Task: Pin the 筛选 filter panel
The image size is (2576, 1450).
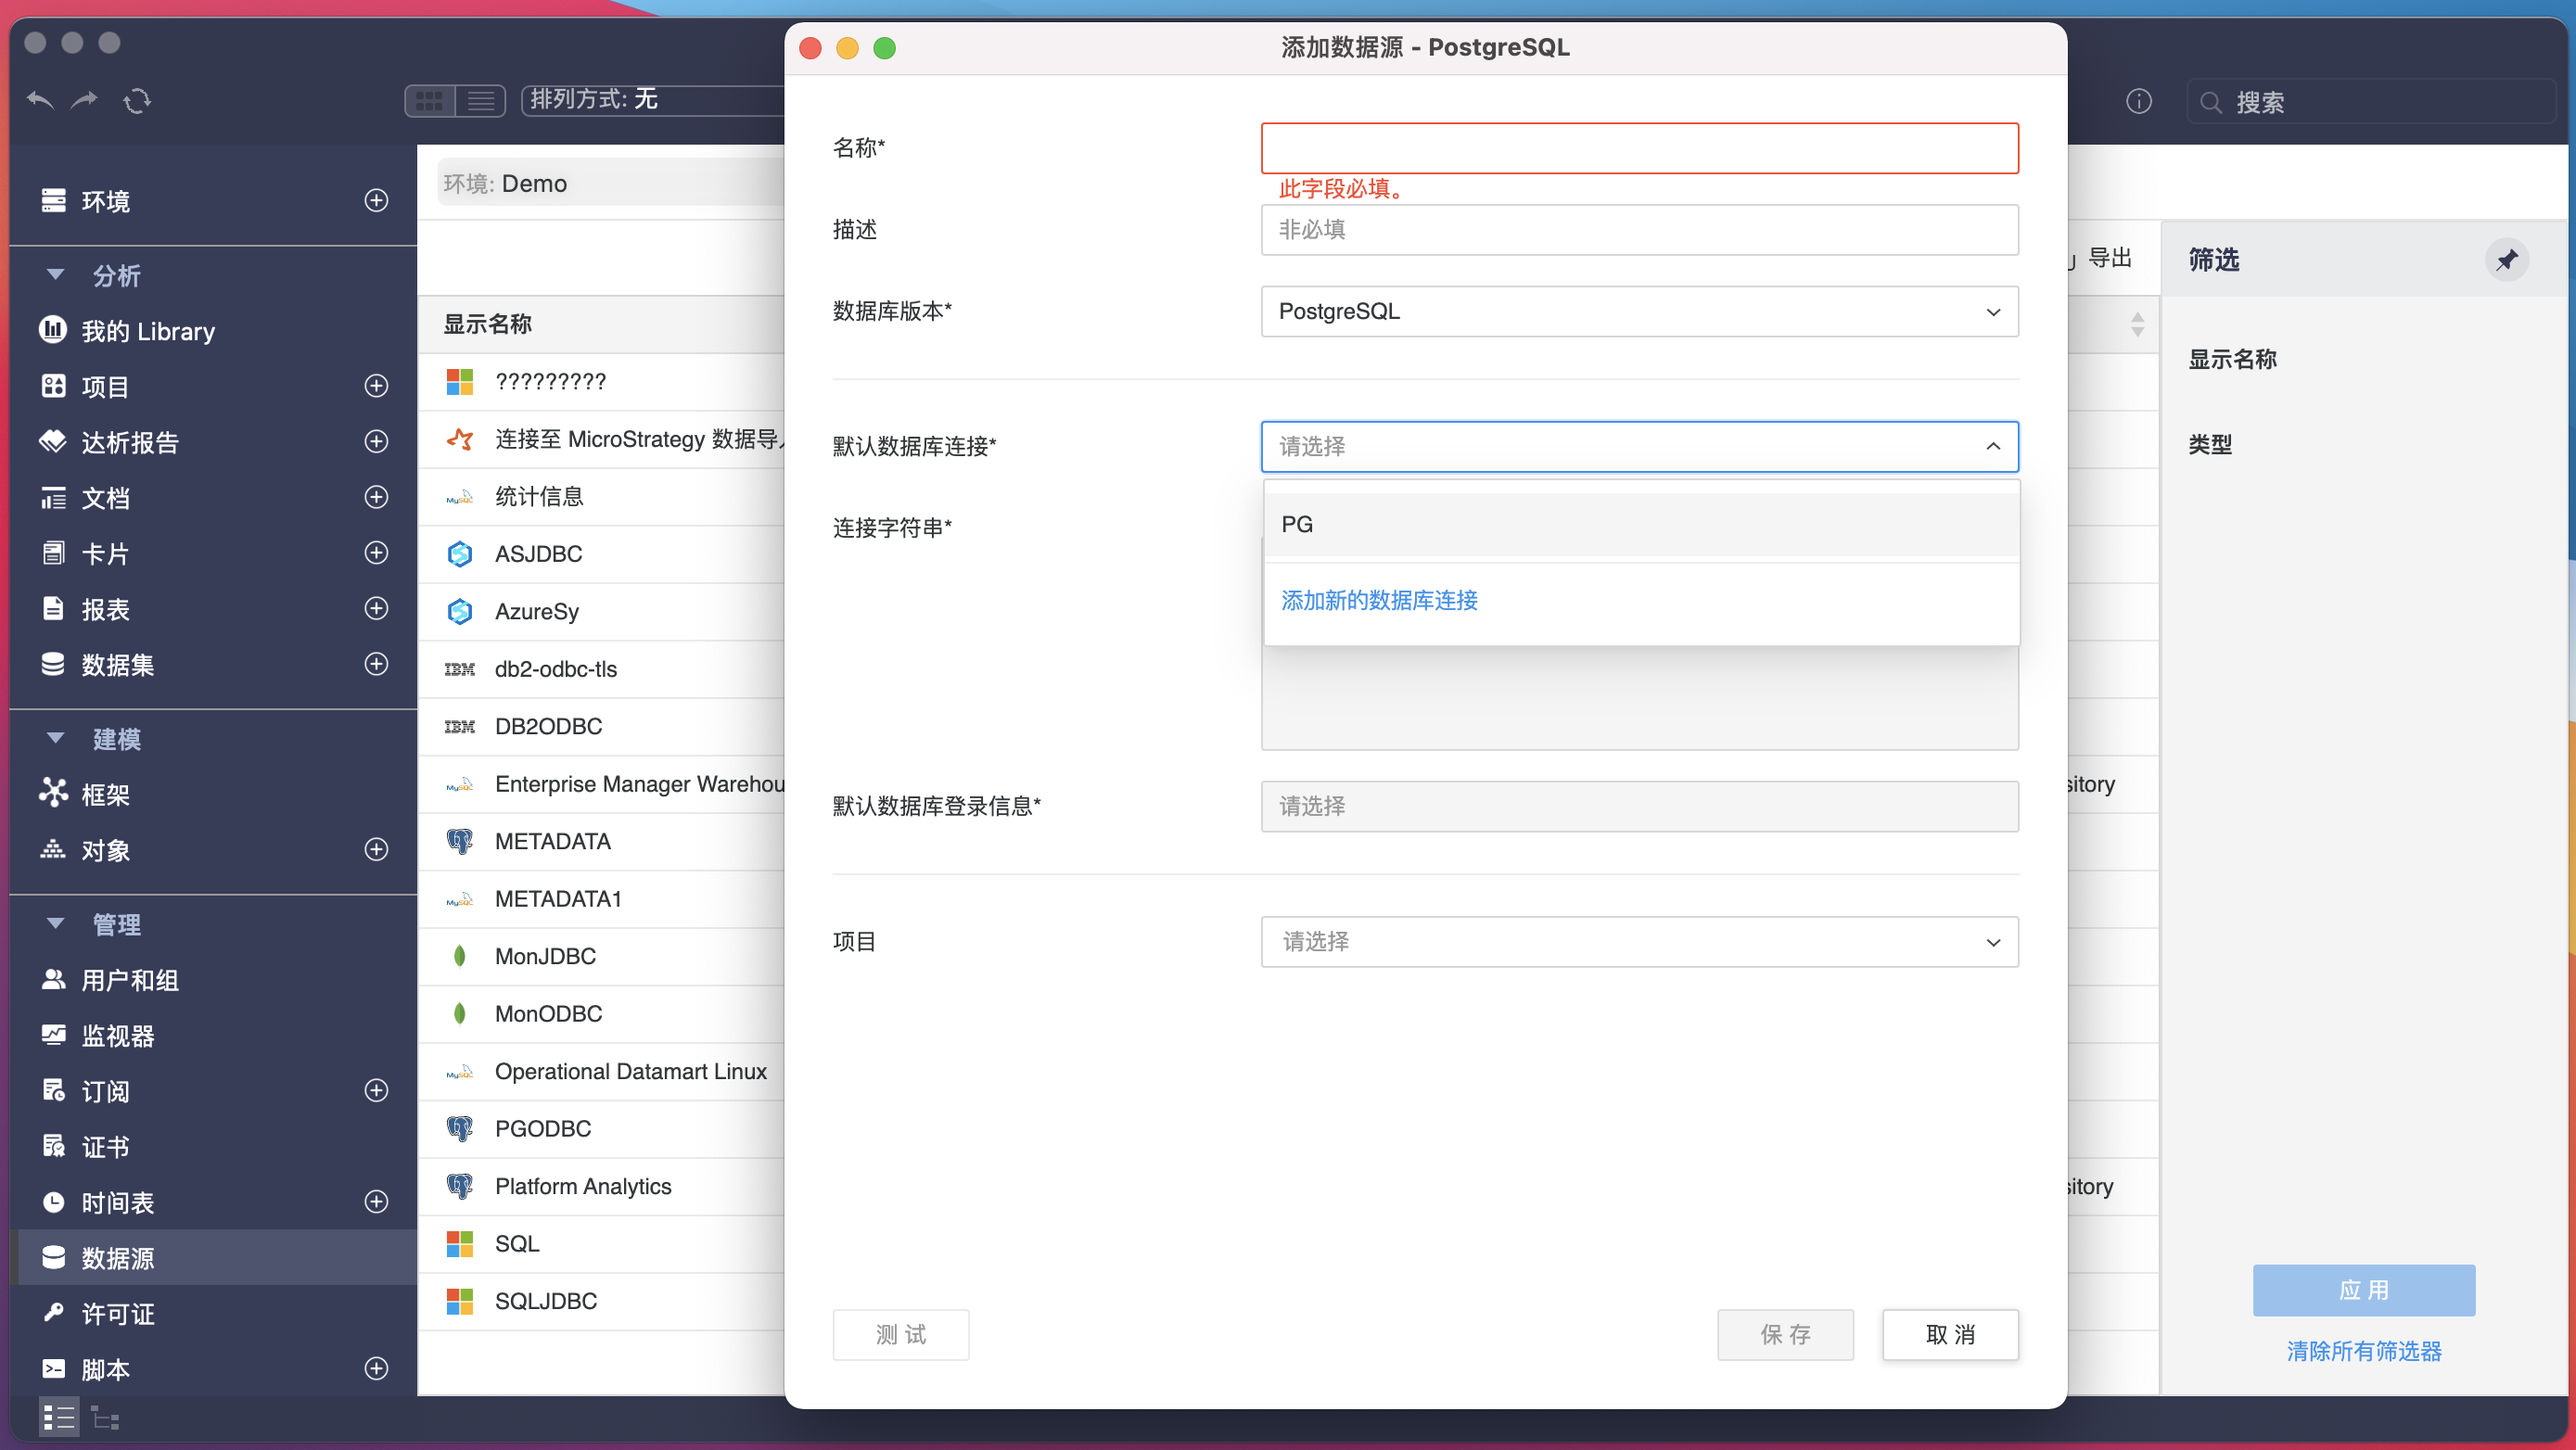Action: pyautogui.click(x=2507, y=260)
